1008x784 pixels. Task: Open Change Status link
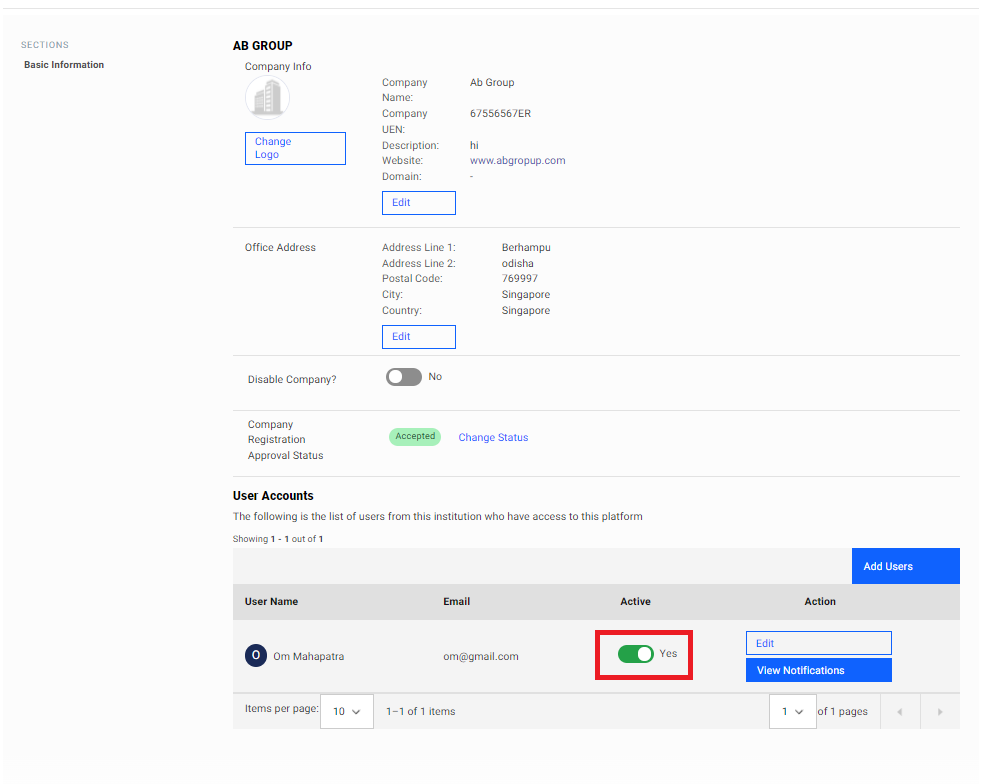[x=492, y=436]
